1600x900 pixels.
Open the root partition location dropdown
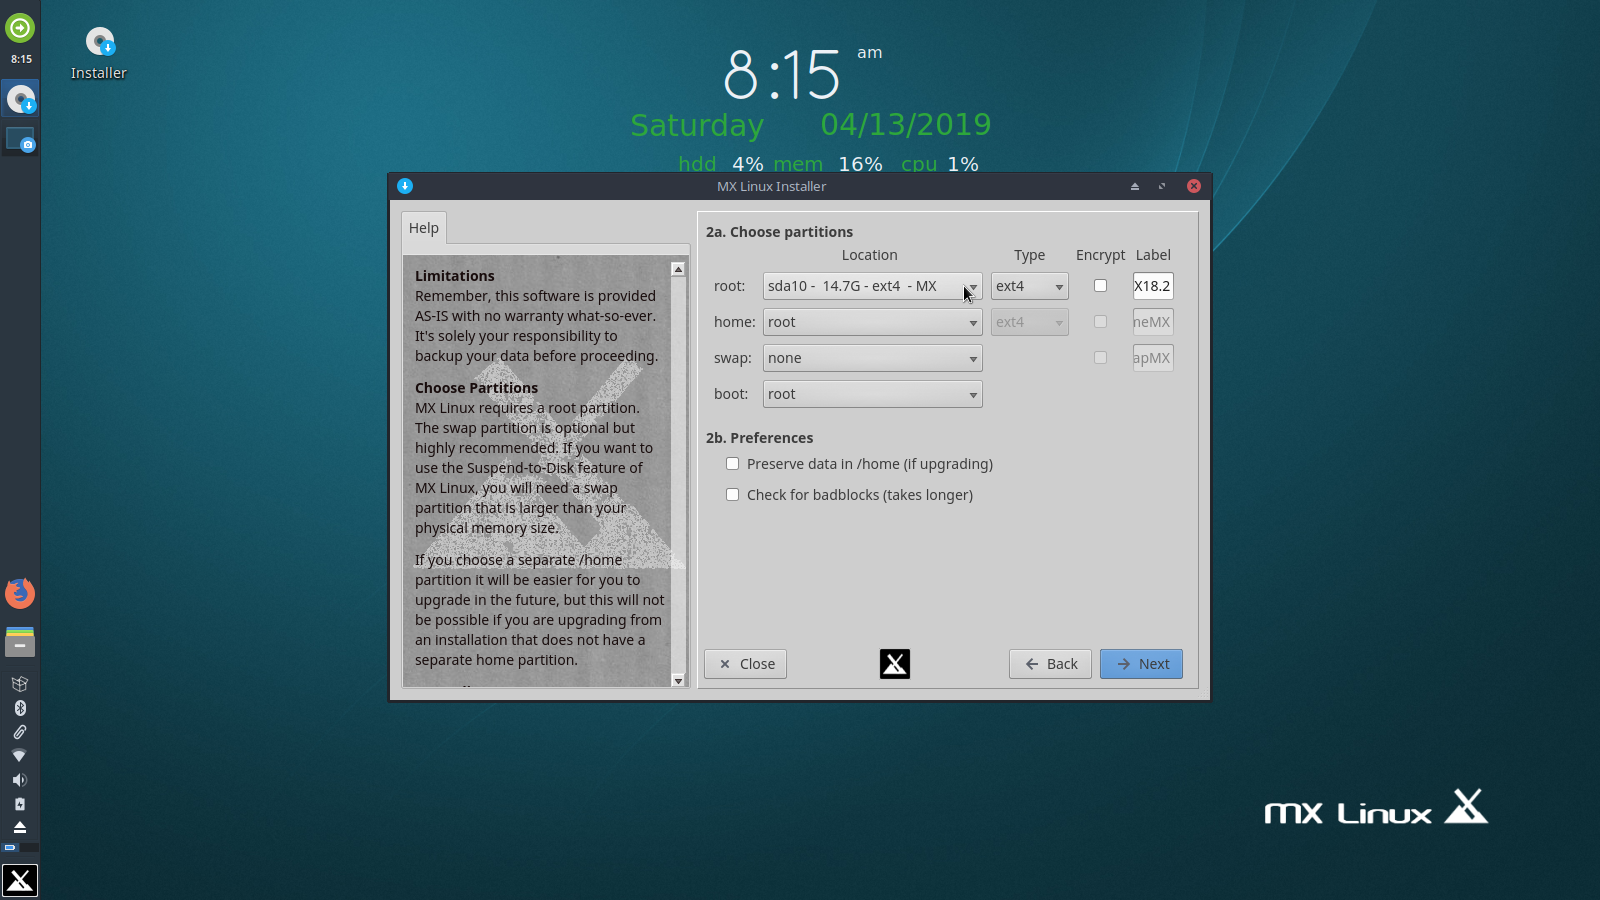pyautogui.click(x=872, y=286)
